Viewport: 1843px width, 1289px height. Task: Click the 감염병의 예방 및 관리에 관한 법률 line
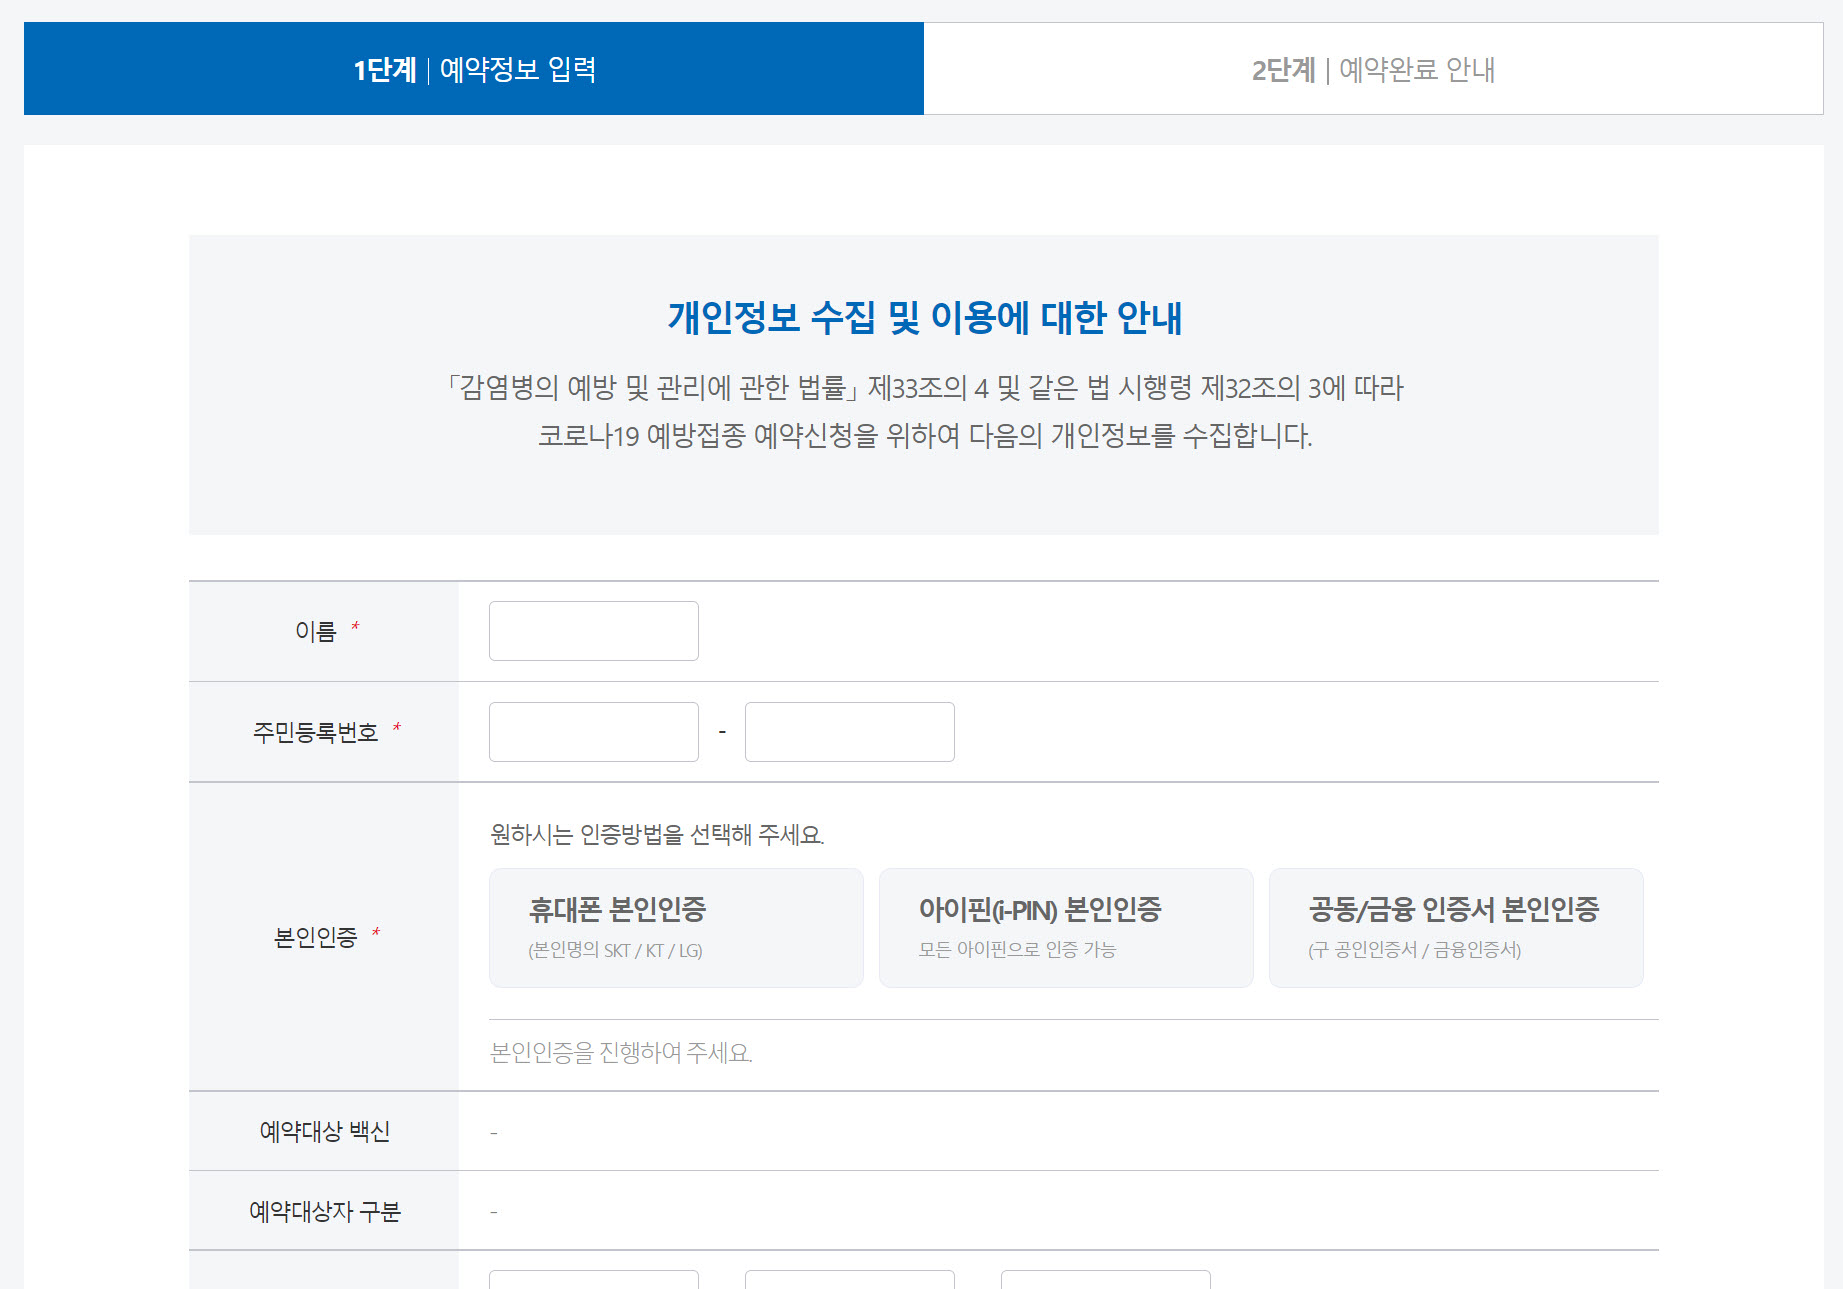point(925,388)
